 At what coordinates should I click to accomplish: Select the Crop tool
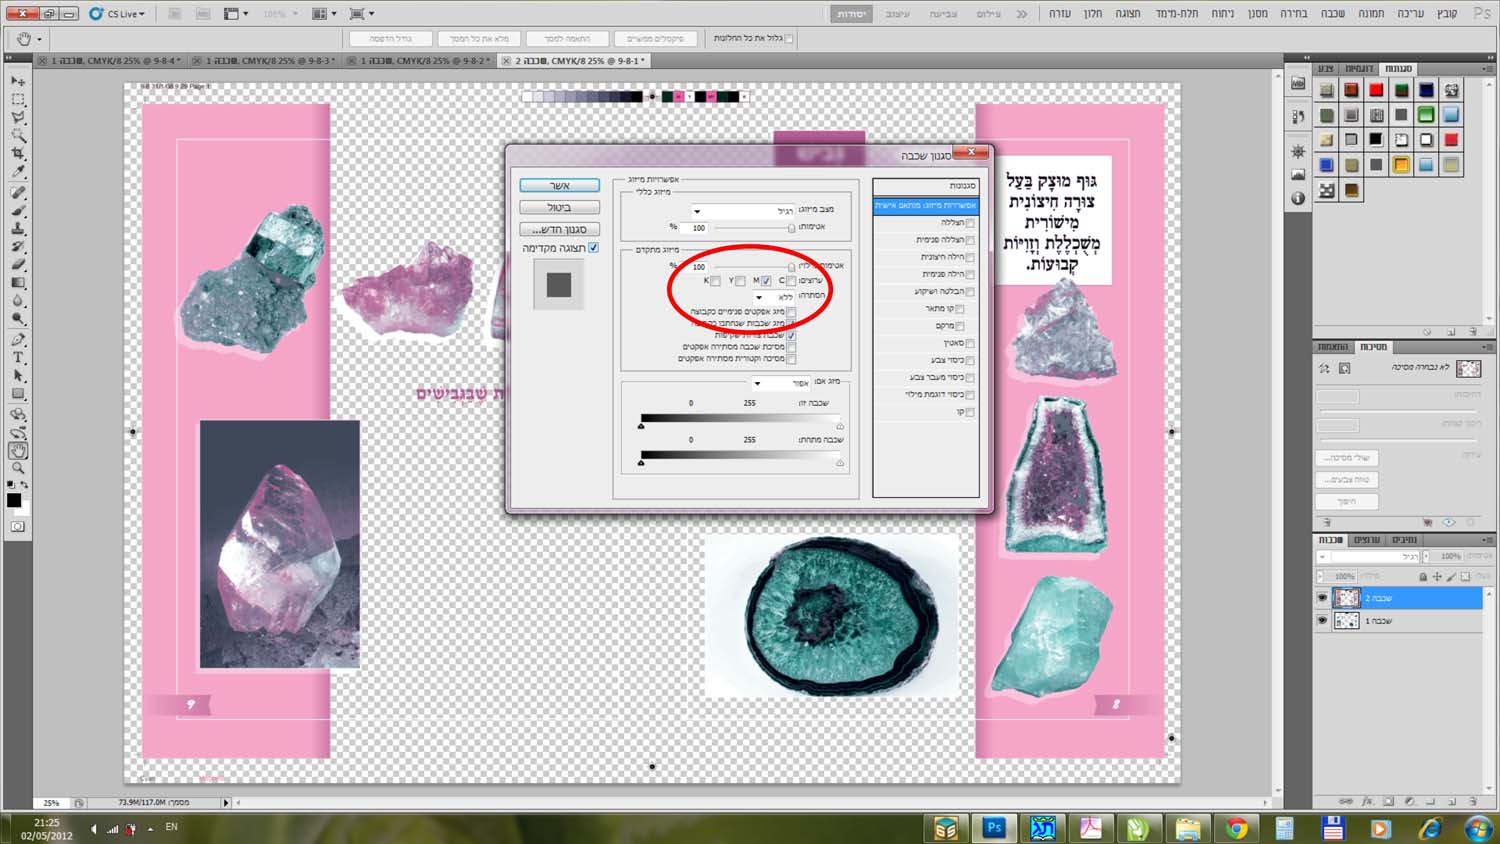click(18, 154)
